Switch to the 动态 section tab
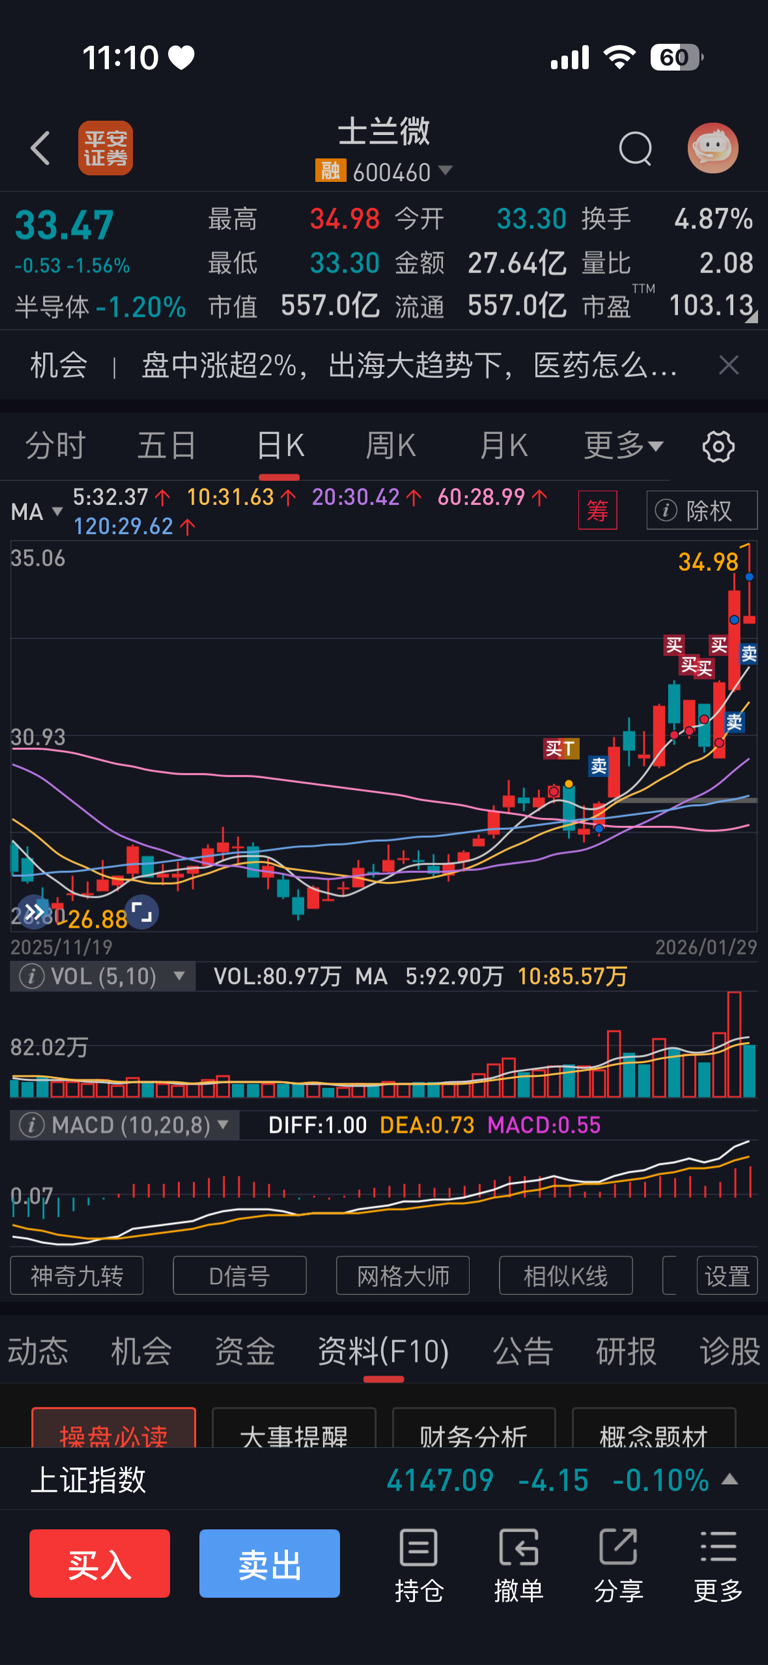Viewport: 769px width, 1665px height. pyautogui.click(x=38, y=1352)
